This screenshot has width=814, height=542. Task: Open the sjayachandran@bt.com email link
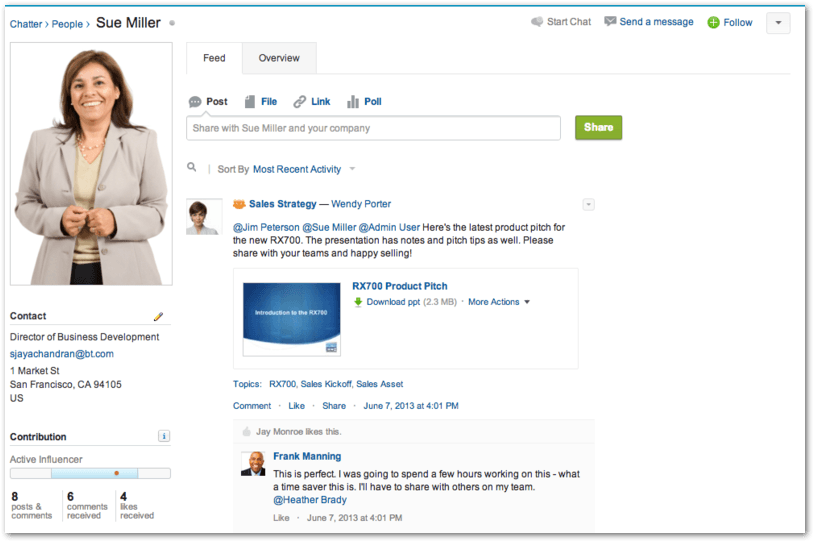click(x=62, y=354)
